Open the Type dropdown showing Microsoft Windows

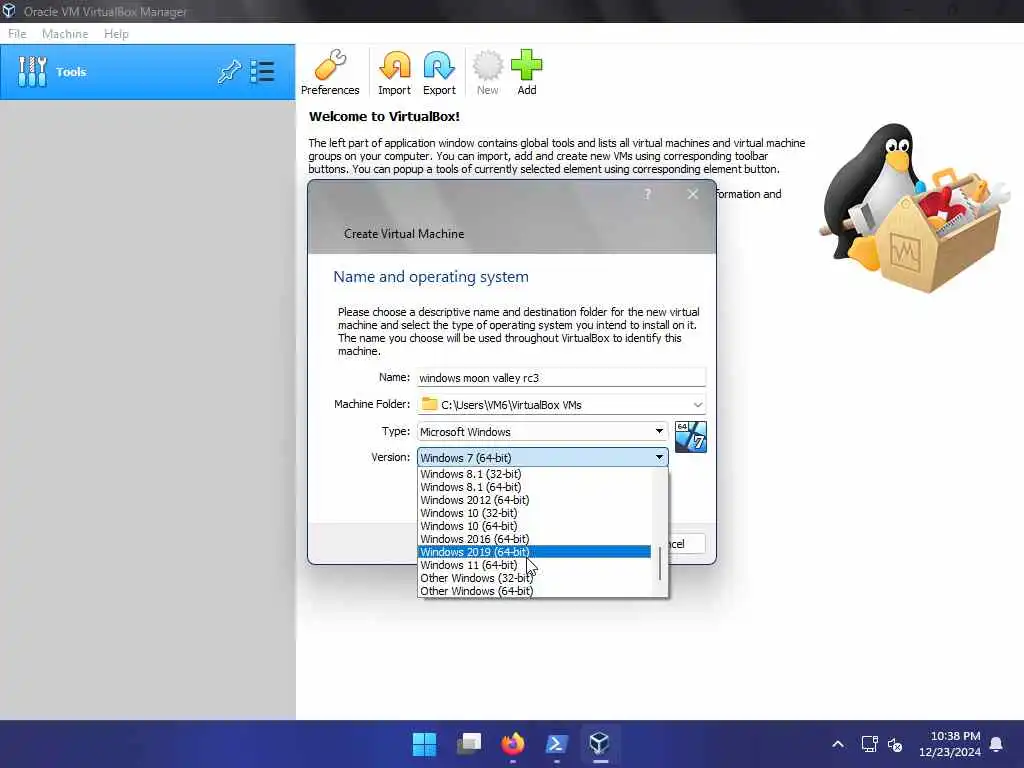click(542, 432)
